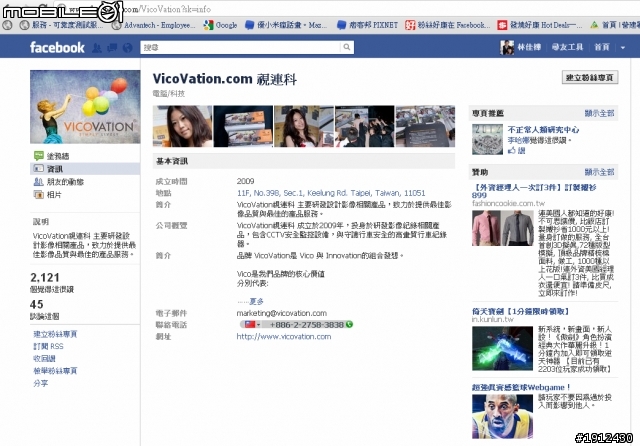Click the photos icon in sidebar
Screen dimensions: 640x446
tap(38, 195)
